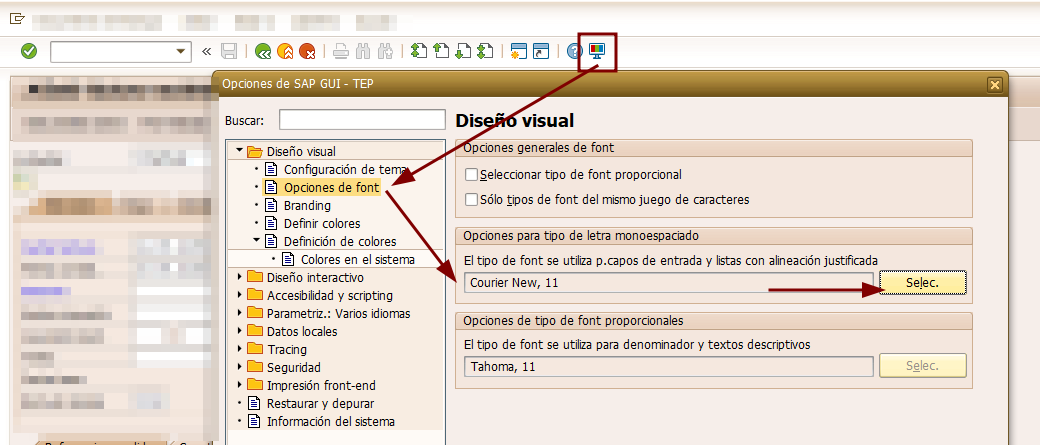Viewport: 1040px width, 445px height.
Task: Open Restaurar y depurar tree item
Action: tap(320, 403)
